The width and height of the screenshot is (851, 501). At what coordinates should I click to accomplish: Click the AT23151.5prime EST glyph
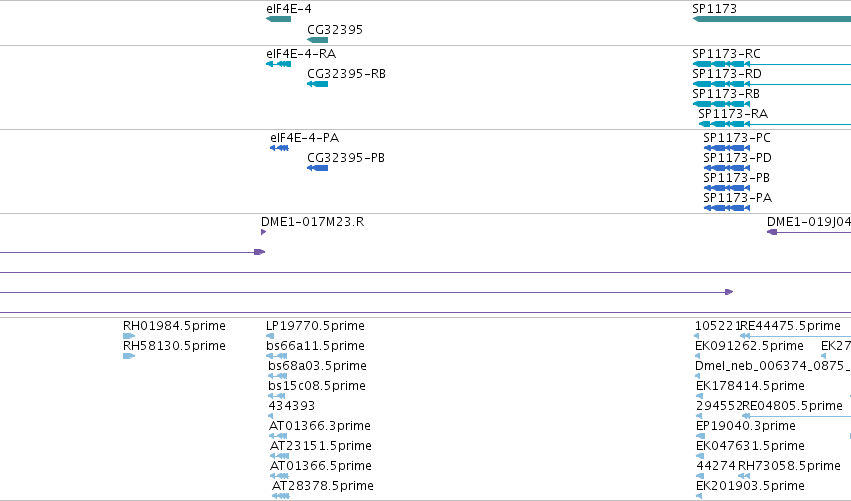pyautogui.click(x=280, y=456)
